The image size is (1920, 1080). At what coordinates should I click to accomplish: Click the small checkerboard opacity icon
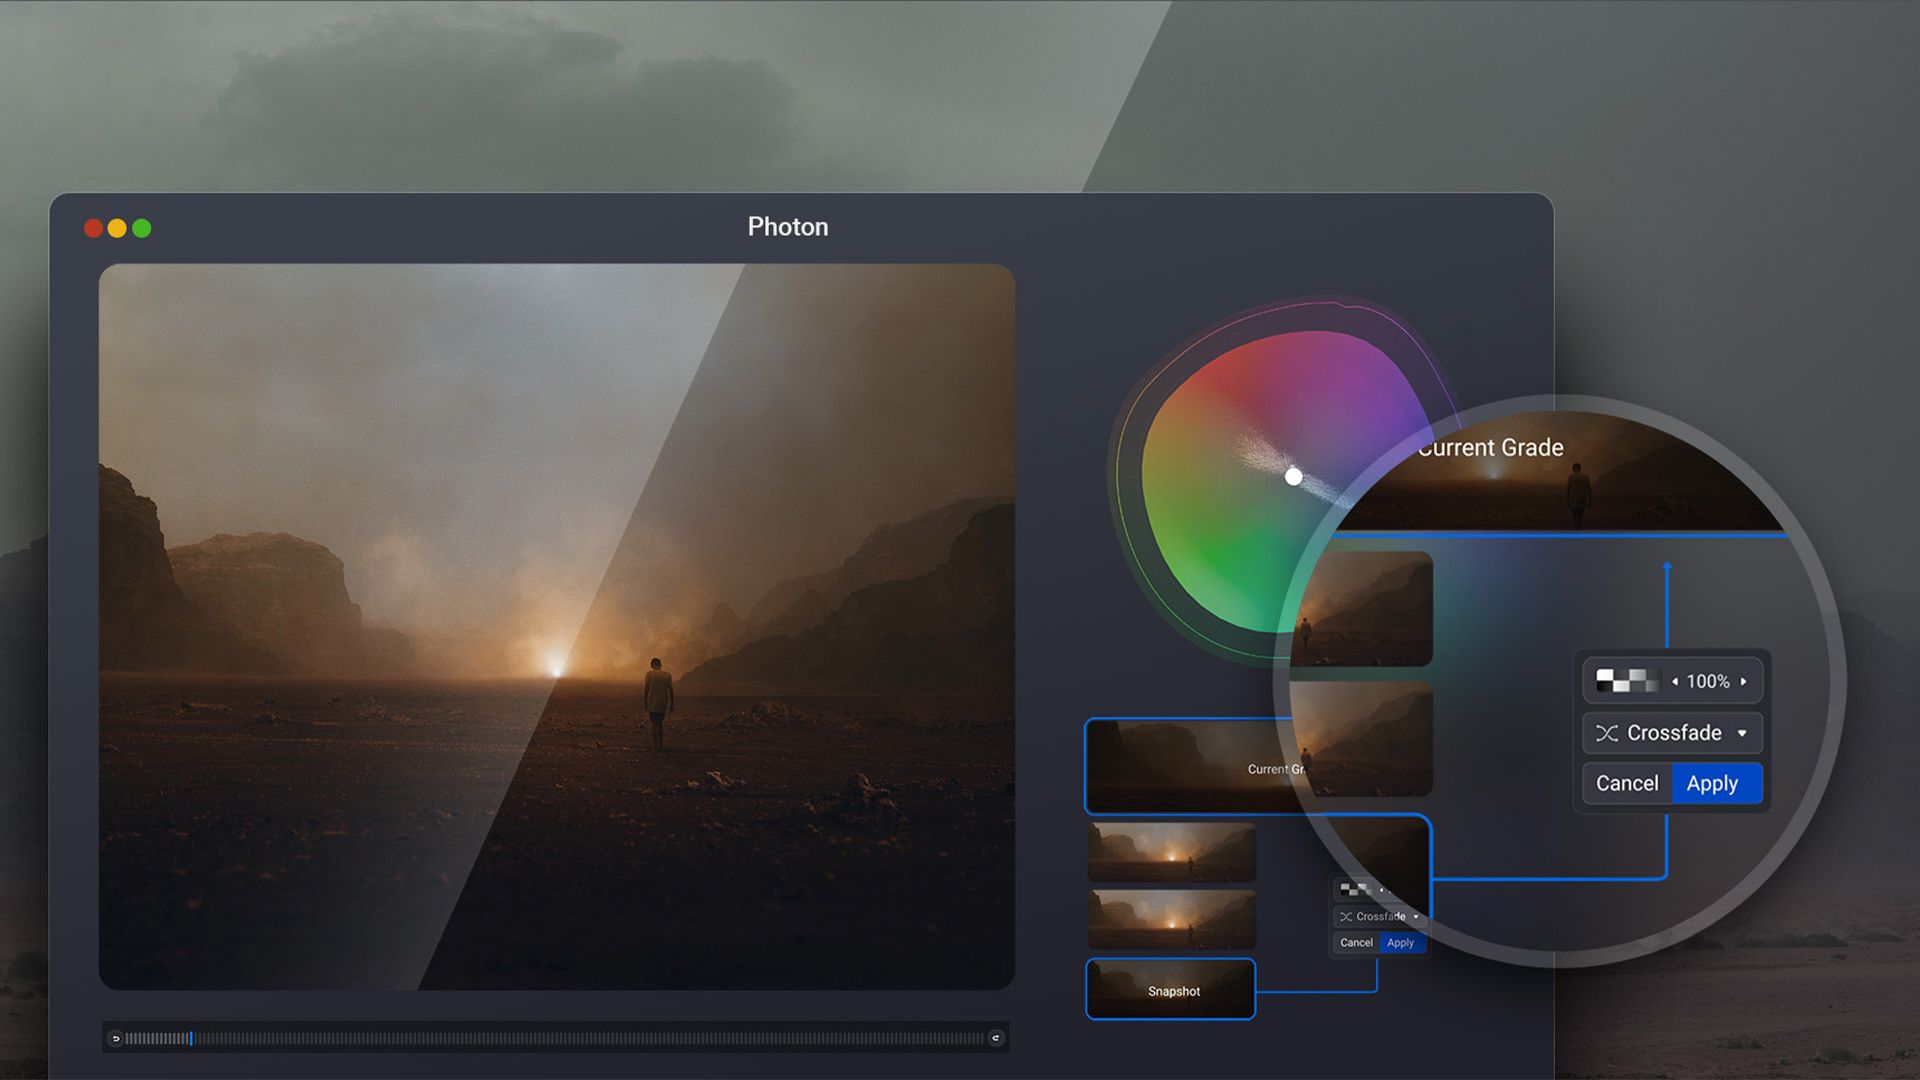pyautogui.click(x=1355, y=889)
